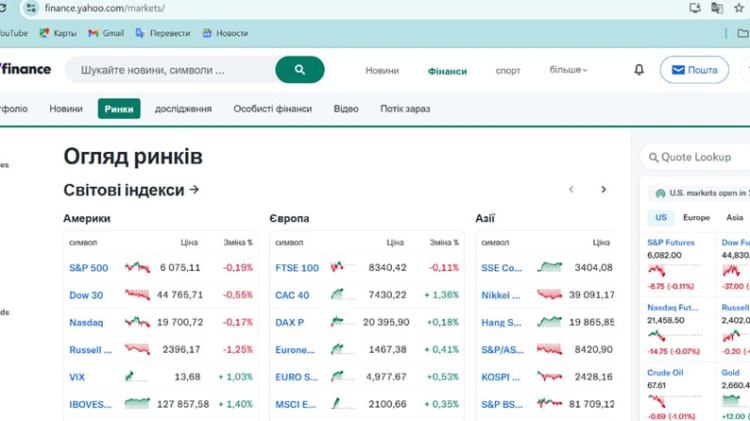Click the S&P 500 sparkline chart

[x=137, y=267]
